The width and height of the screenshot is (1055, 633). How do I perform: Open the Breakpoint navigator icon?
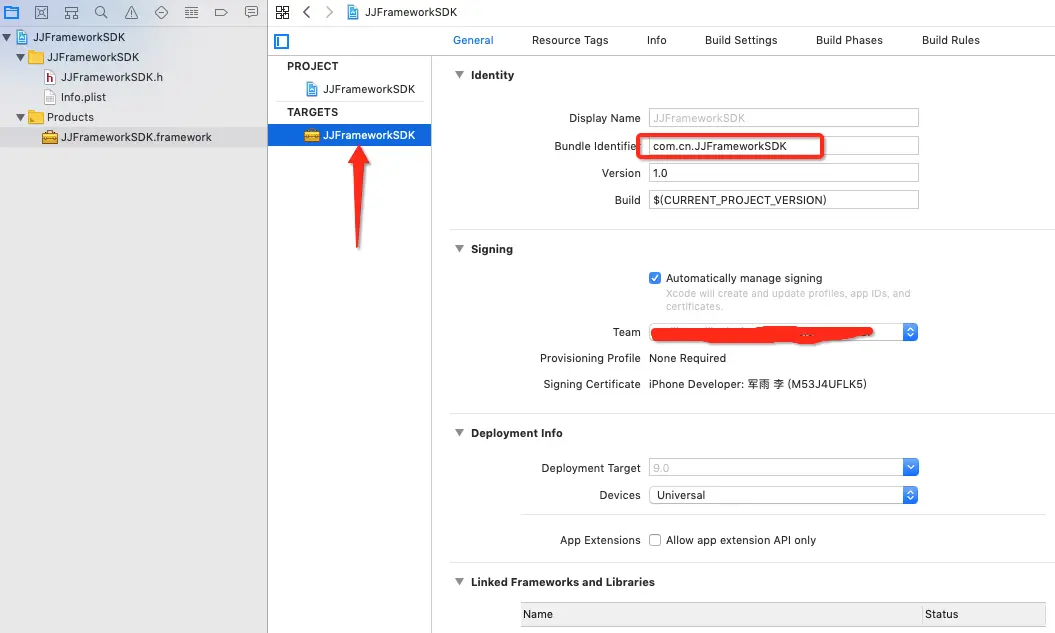[x=221, y=12]
